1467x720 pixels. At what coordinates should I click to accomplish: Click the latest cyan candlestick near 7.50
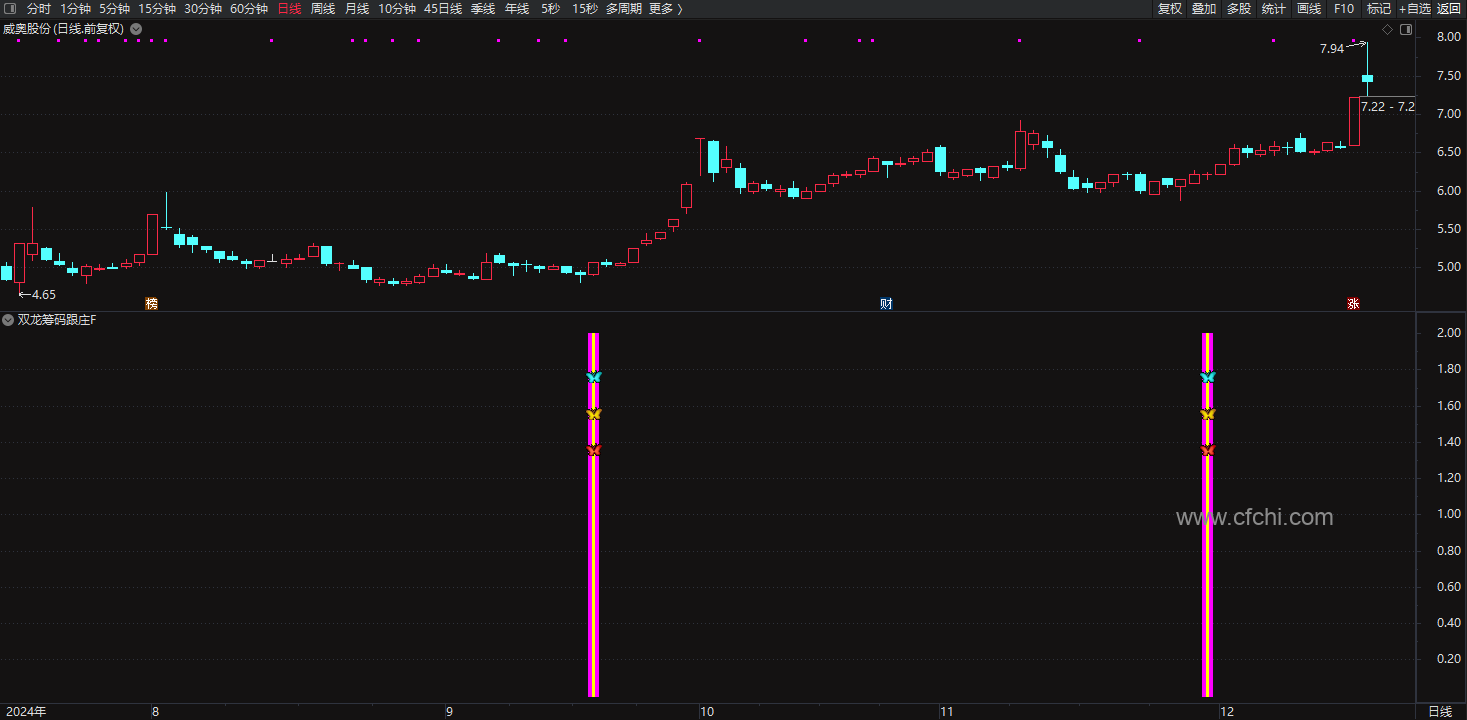[1367, 78]
